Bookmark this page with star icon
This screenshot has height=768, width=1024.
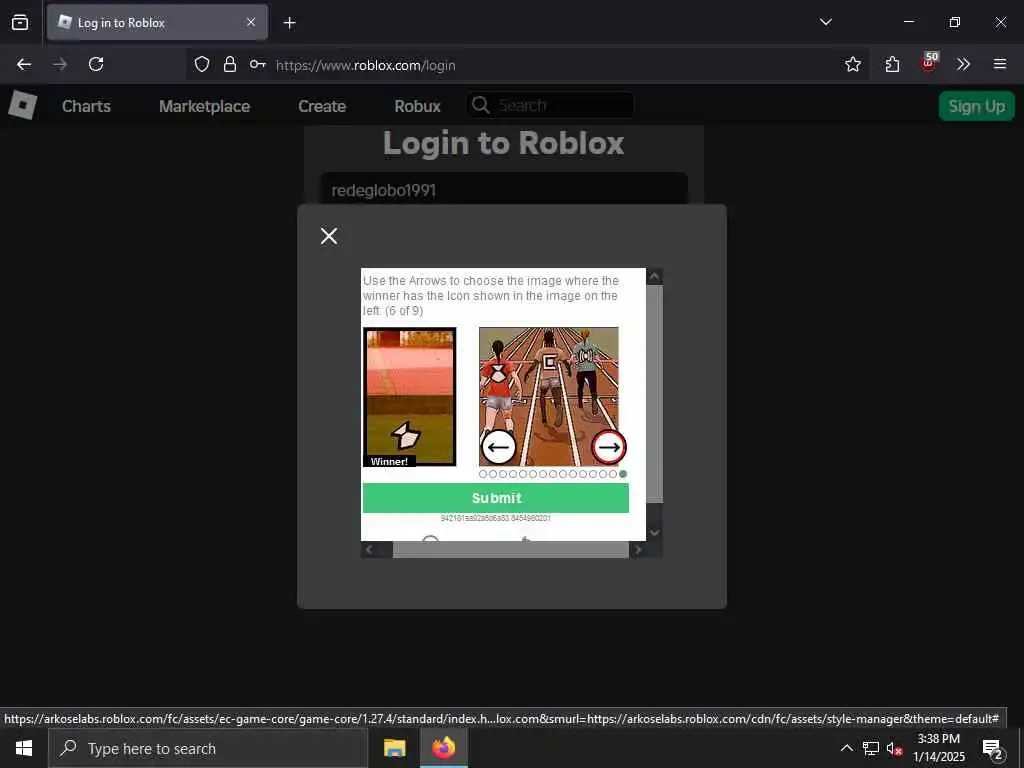click(852, 64)
